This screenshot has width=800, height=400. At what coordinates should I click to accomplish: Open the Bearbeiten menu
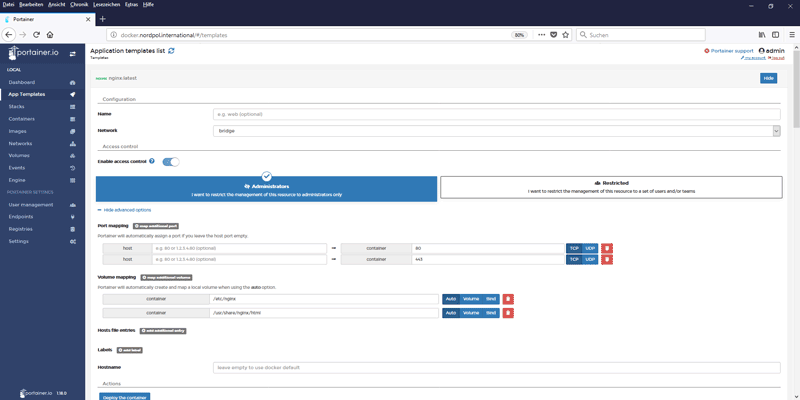coord(31,4)
